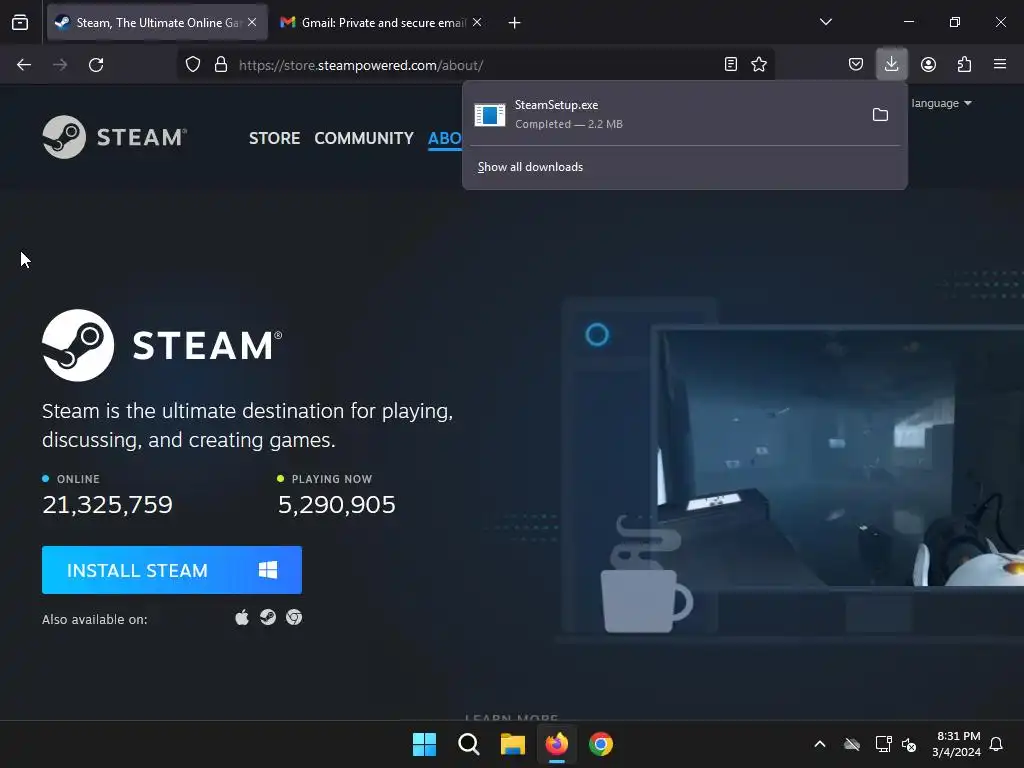Select Apple macOS download icon
Screen dimensions: 1024x768
[242, 617]
